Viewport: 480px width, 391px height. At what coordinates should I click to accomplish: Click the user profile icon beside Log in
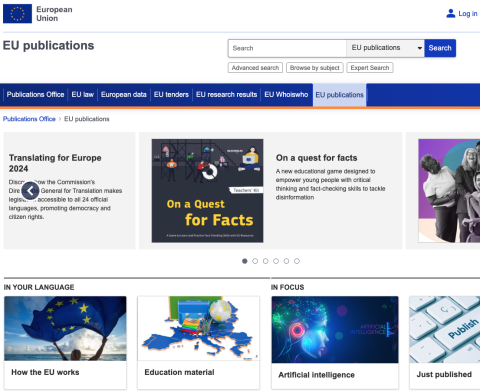[451, 14]
